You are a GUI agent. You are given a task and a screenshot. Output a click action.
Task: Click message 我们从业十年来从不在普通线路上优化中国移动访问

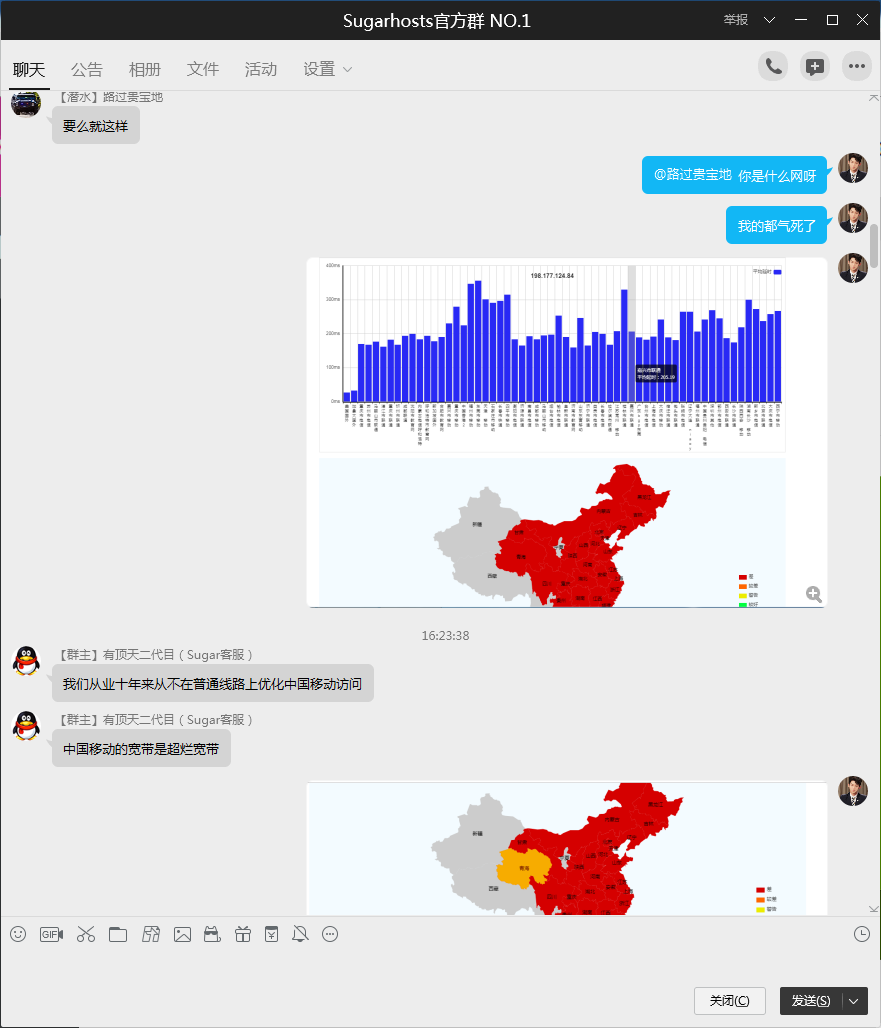[x=212, y=684]
